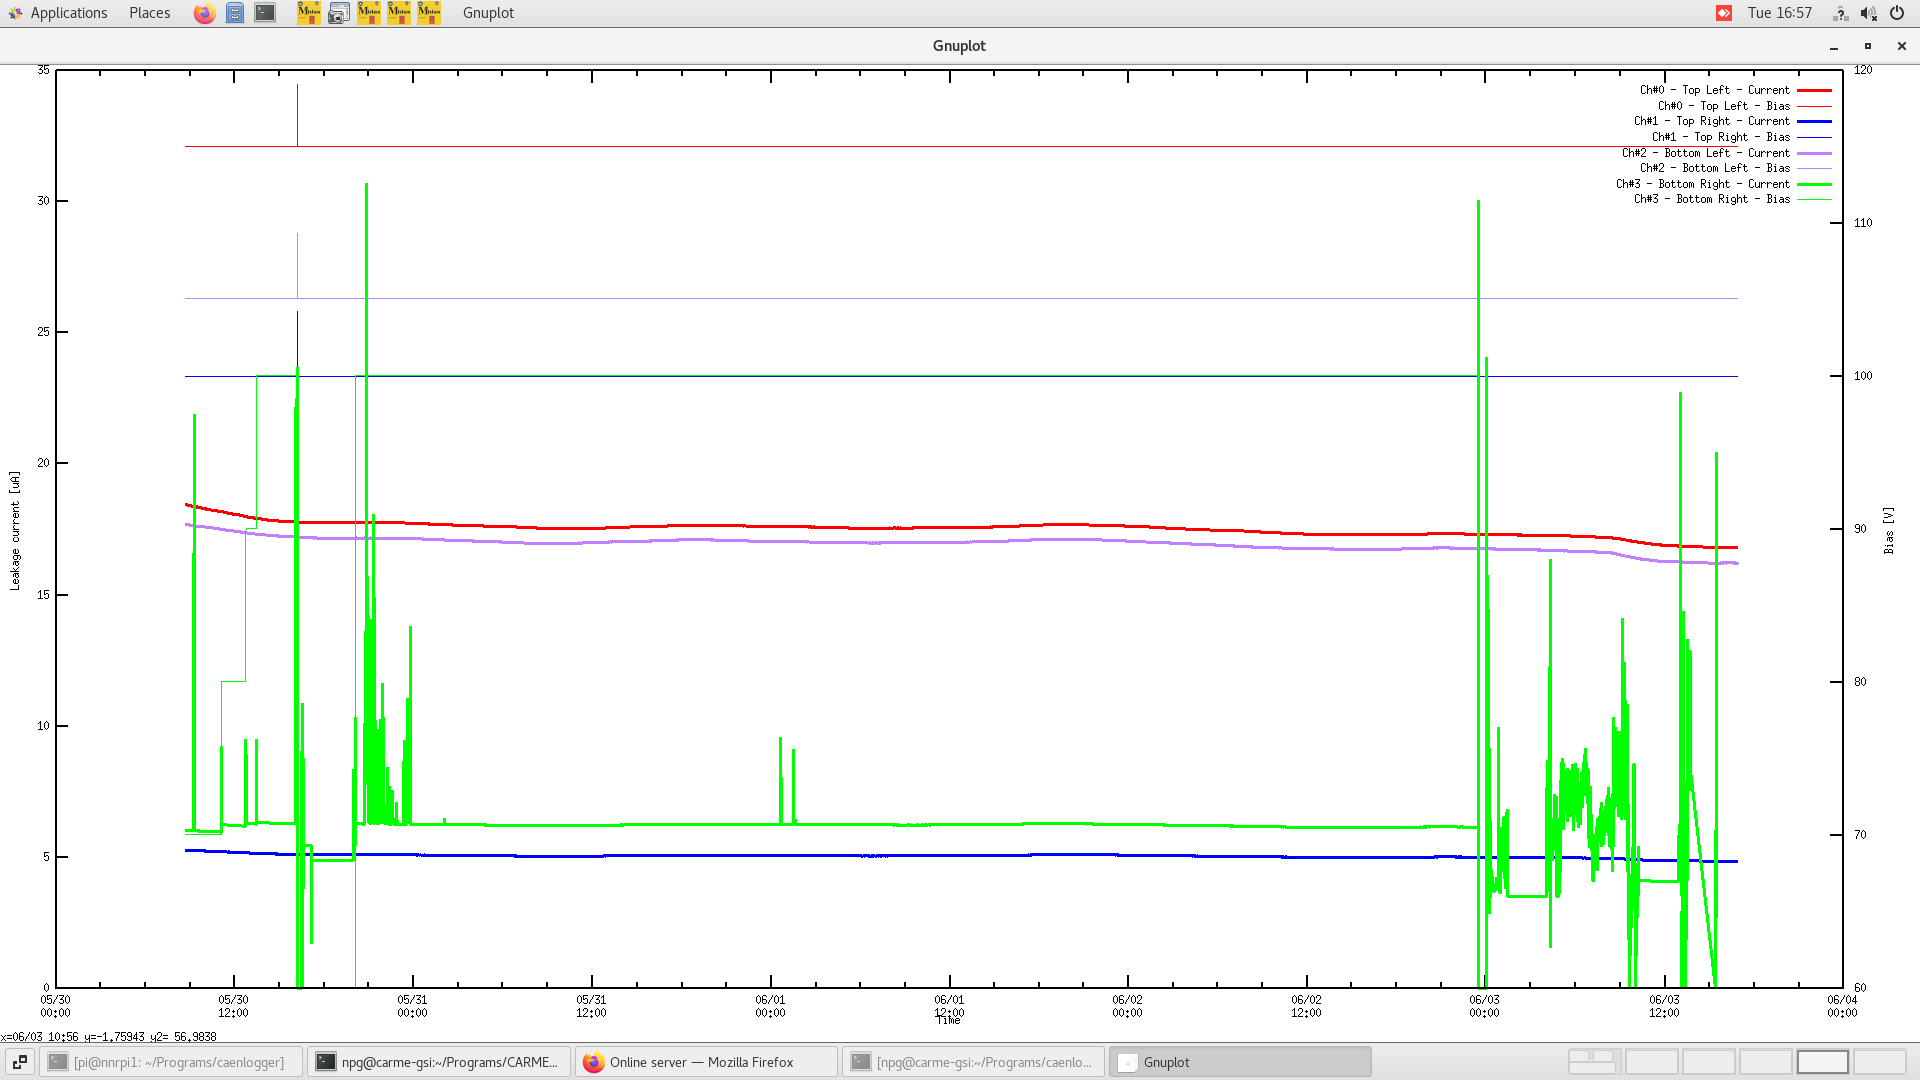1920x1080 pixels.
Task: Toggle the Ch#0 Top Left Current plot in legend
Action: (x=1712, y=90)
